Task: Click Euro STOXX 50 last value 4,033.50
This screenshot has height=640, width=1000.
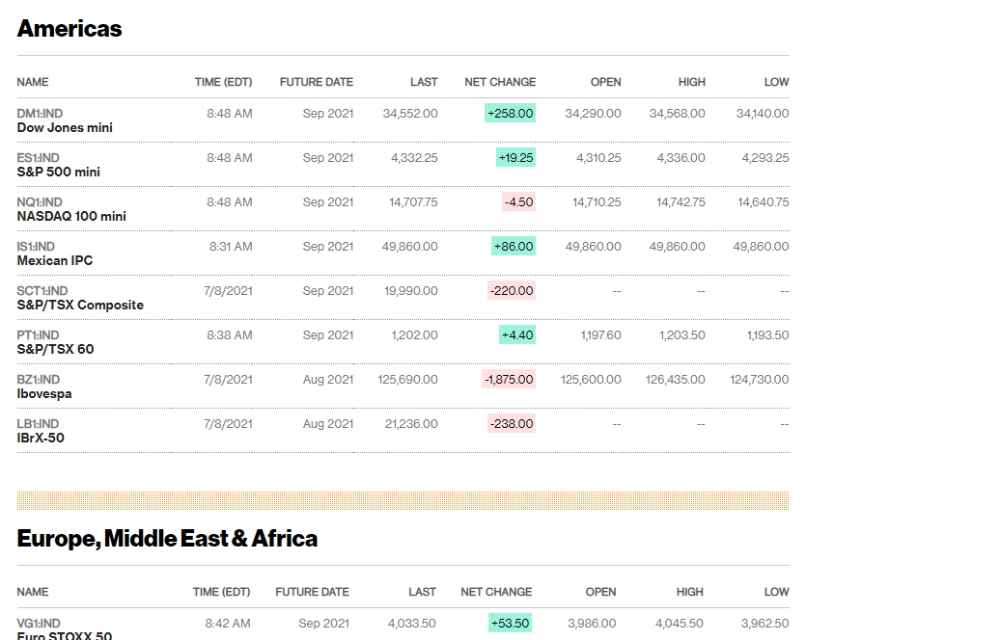Action: coord(412,623)
